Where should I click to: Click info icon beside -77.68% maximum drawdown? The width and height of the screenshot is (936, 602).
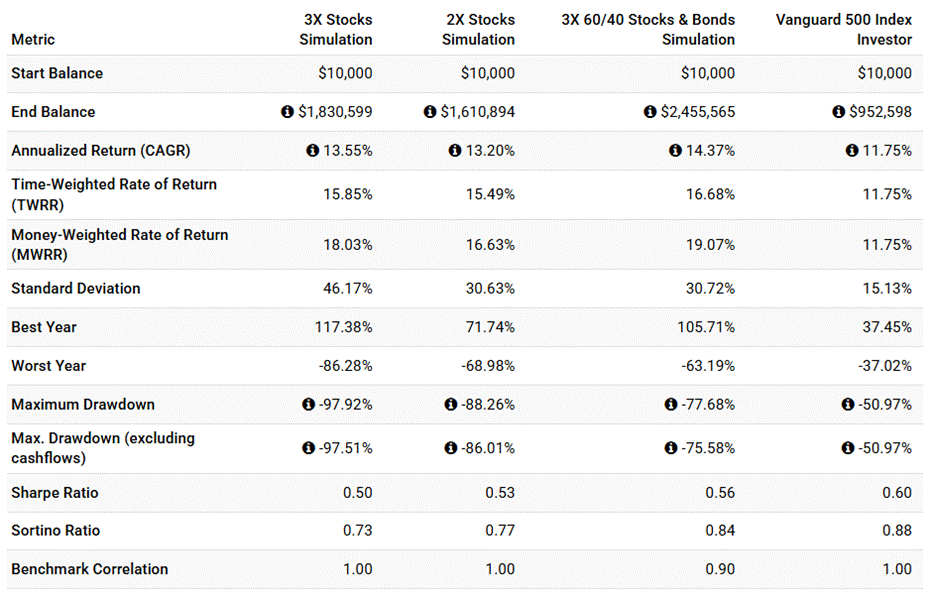[x=670, y=405]
